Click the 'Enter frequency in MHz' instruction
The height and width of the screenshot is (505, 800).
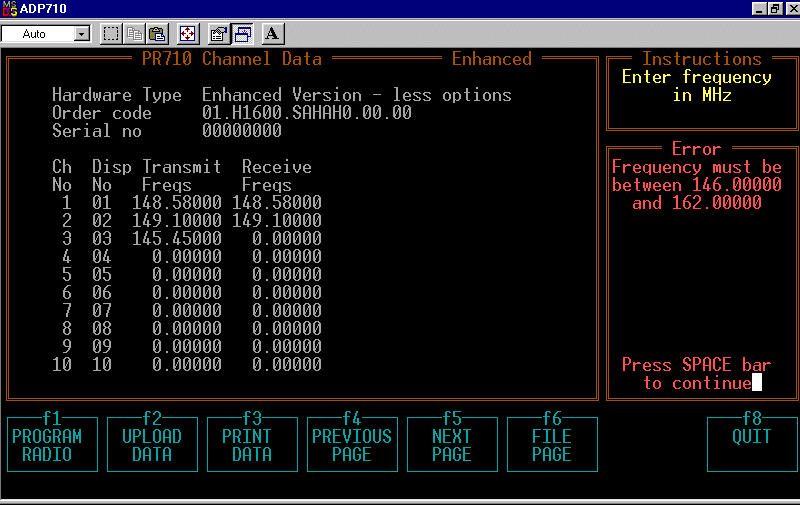(697, 86)
